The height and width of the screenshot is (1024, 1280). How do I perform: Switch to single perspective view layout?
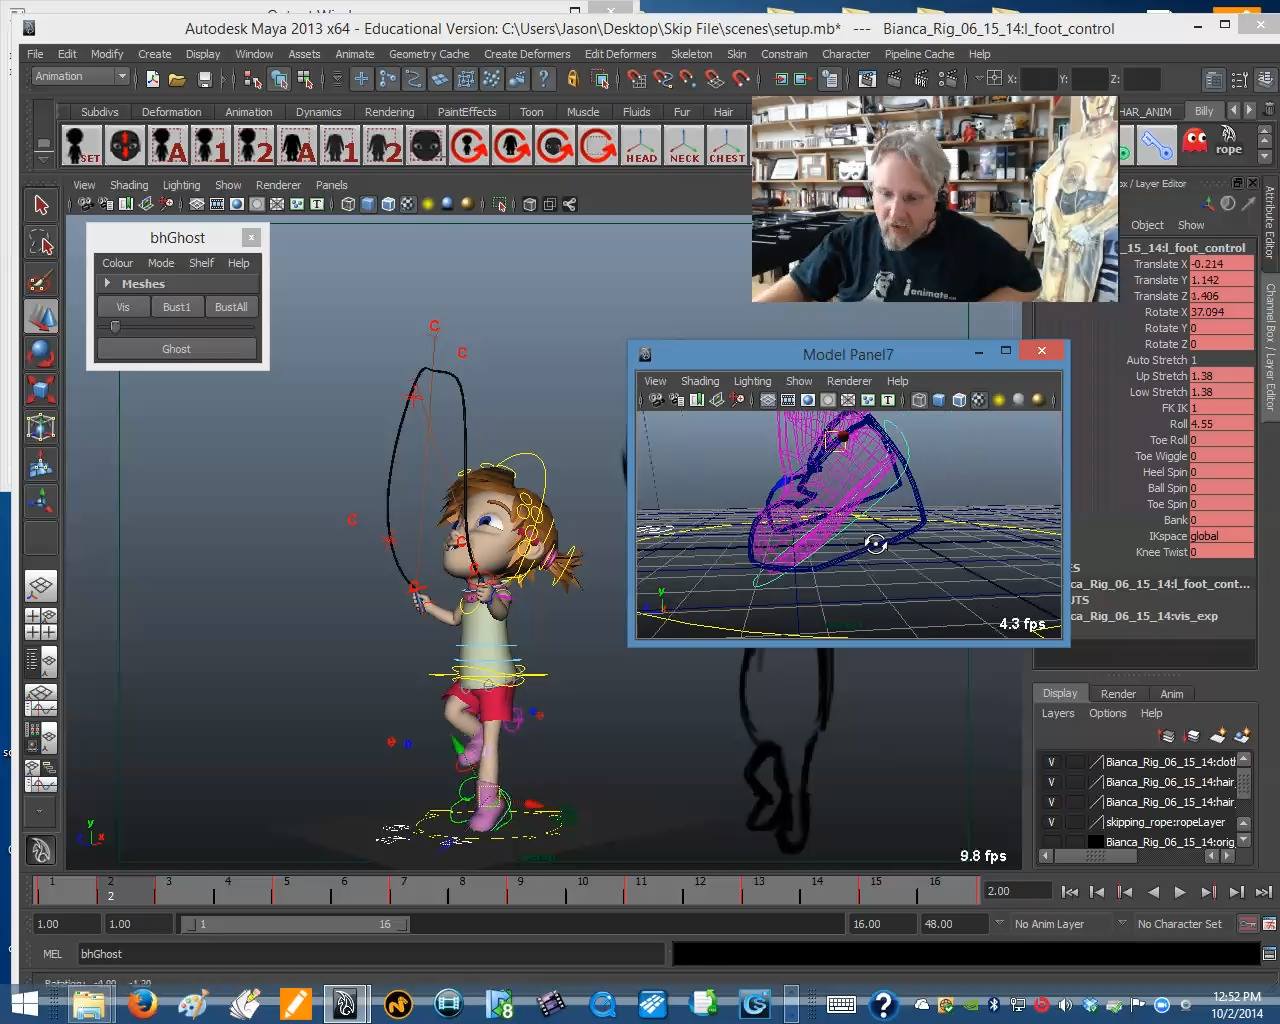click(x=41, y=587)
